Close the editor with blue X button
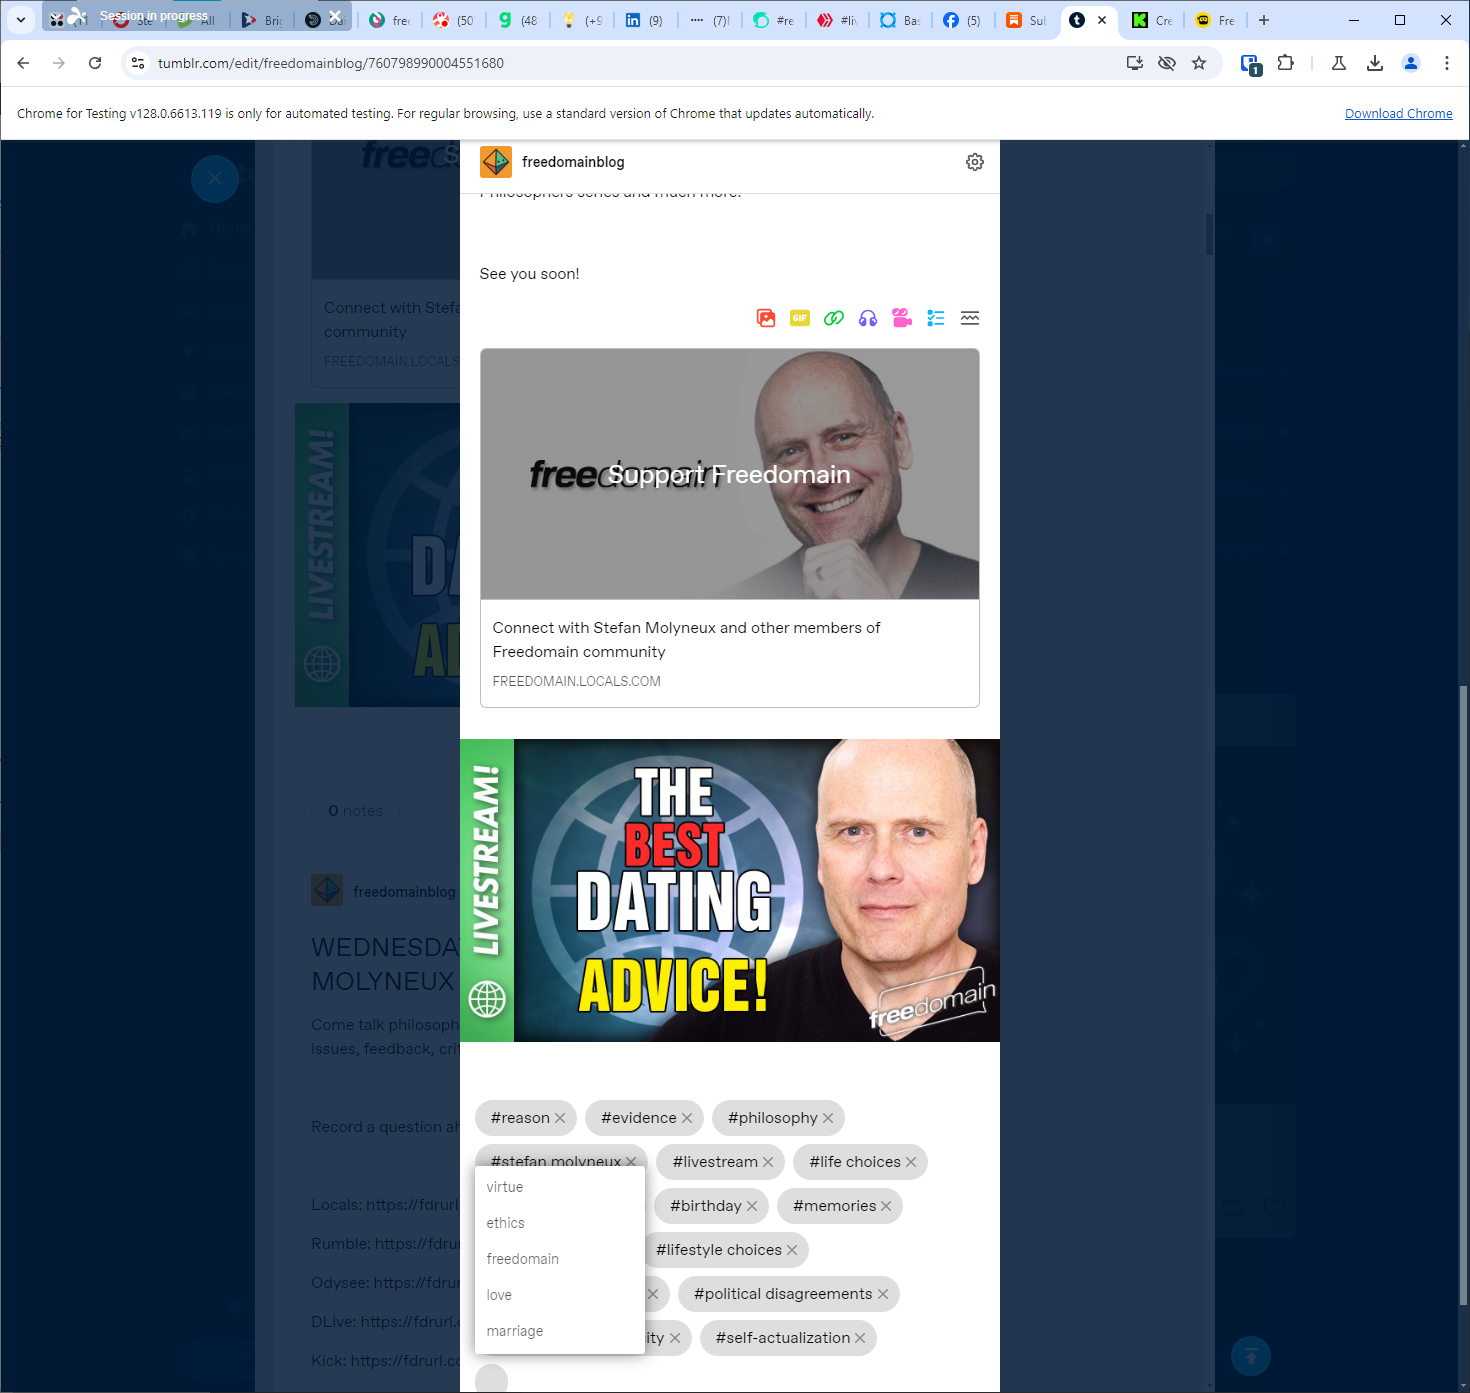1470x1393 pixels. coord(215,179)
